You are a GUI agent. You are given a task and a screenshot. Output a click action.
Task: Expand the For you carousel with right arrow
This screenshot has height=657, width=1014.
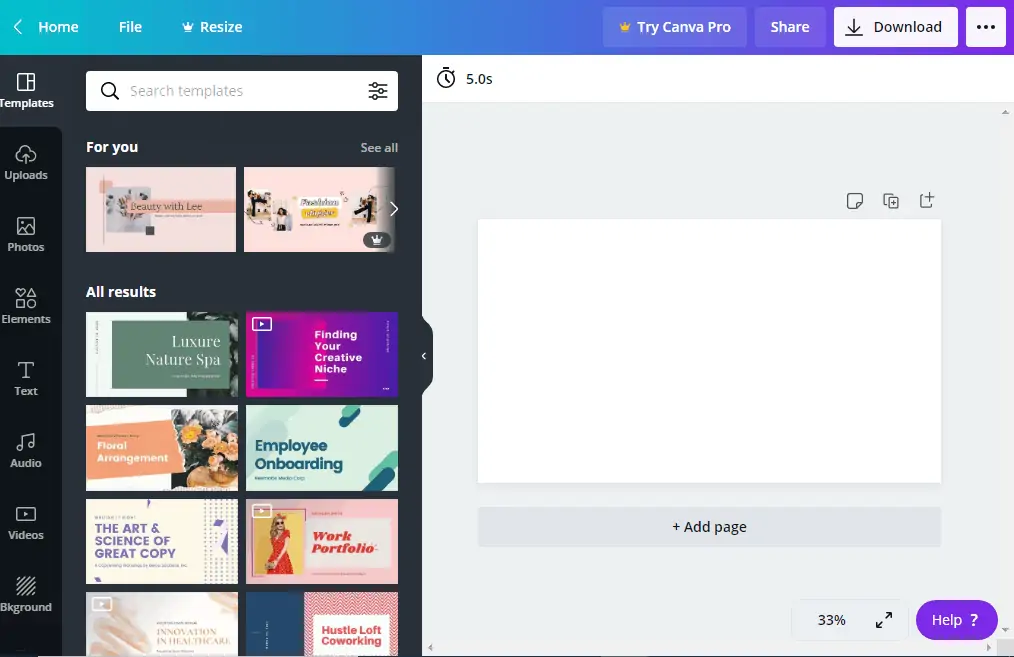(393, 208)
